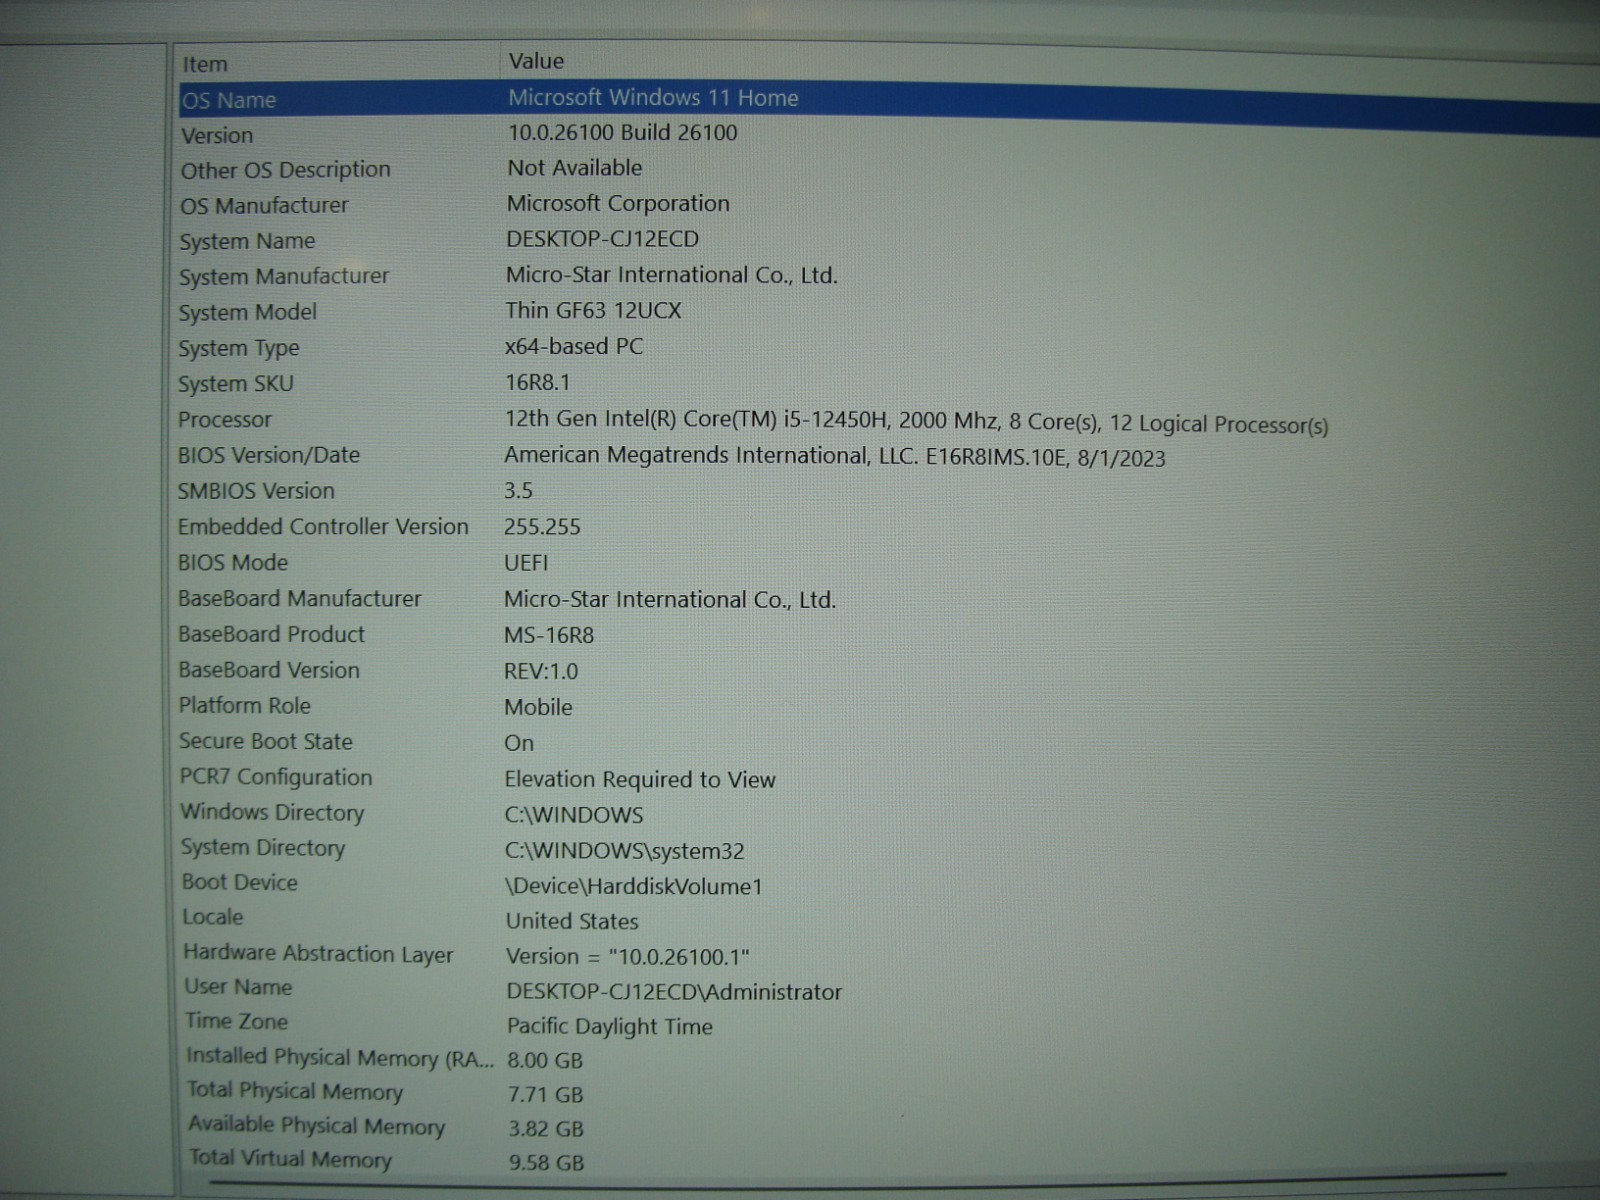
Task: Click the 3.5 SMBIOS value
Action: pyautogui.click(x=518, y=491)
